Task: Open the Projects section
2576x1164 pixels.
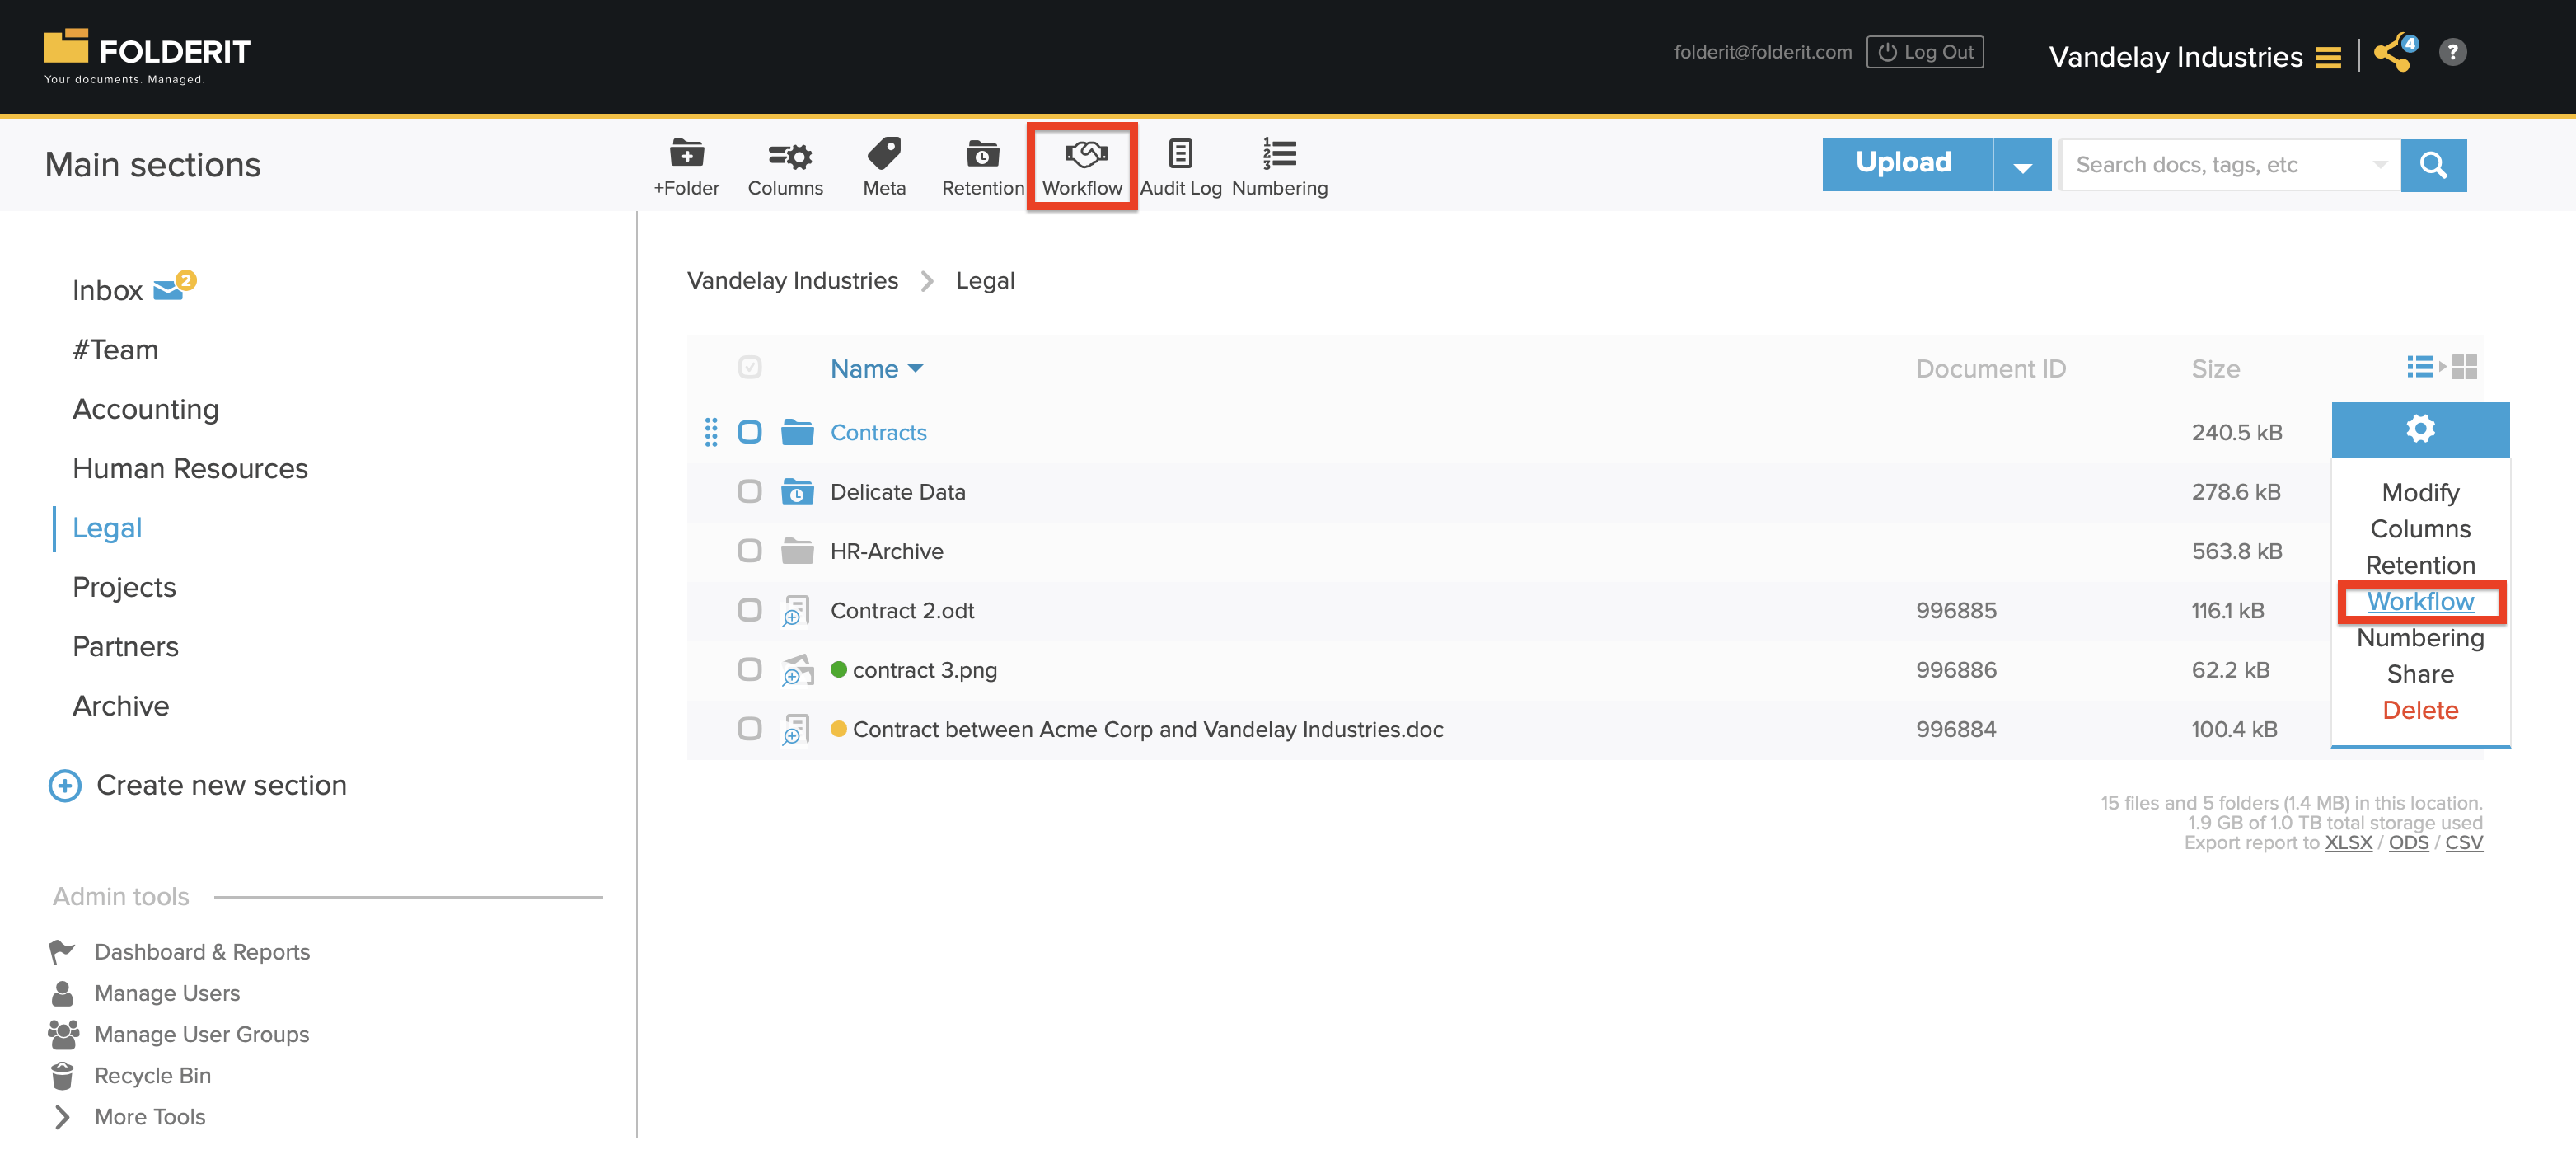Action: 124,588
